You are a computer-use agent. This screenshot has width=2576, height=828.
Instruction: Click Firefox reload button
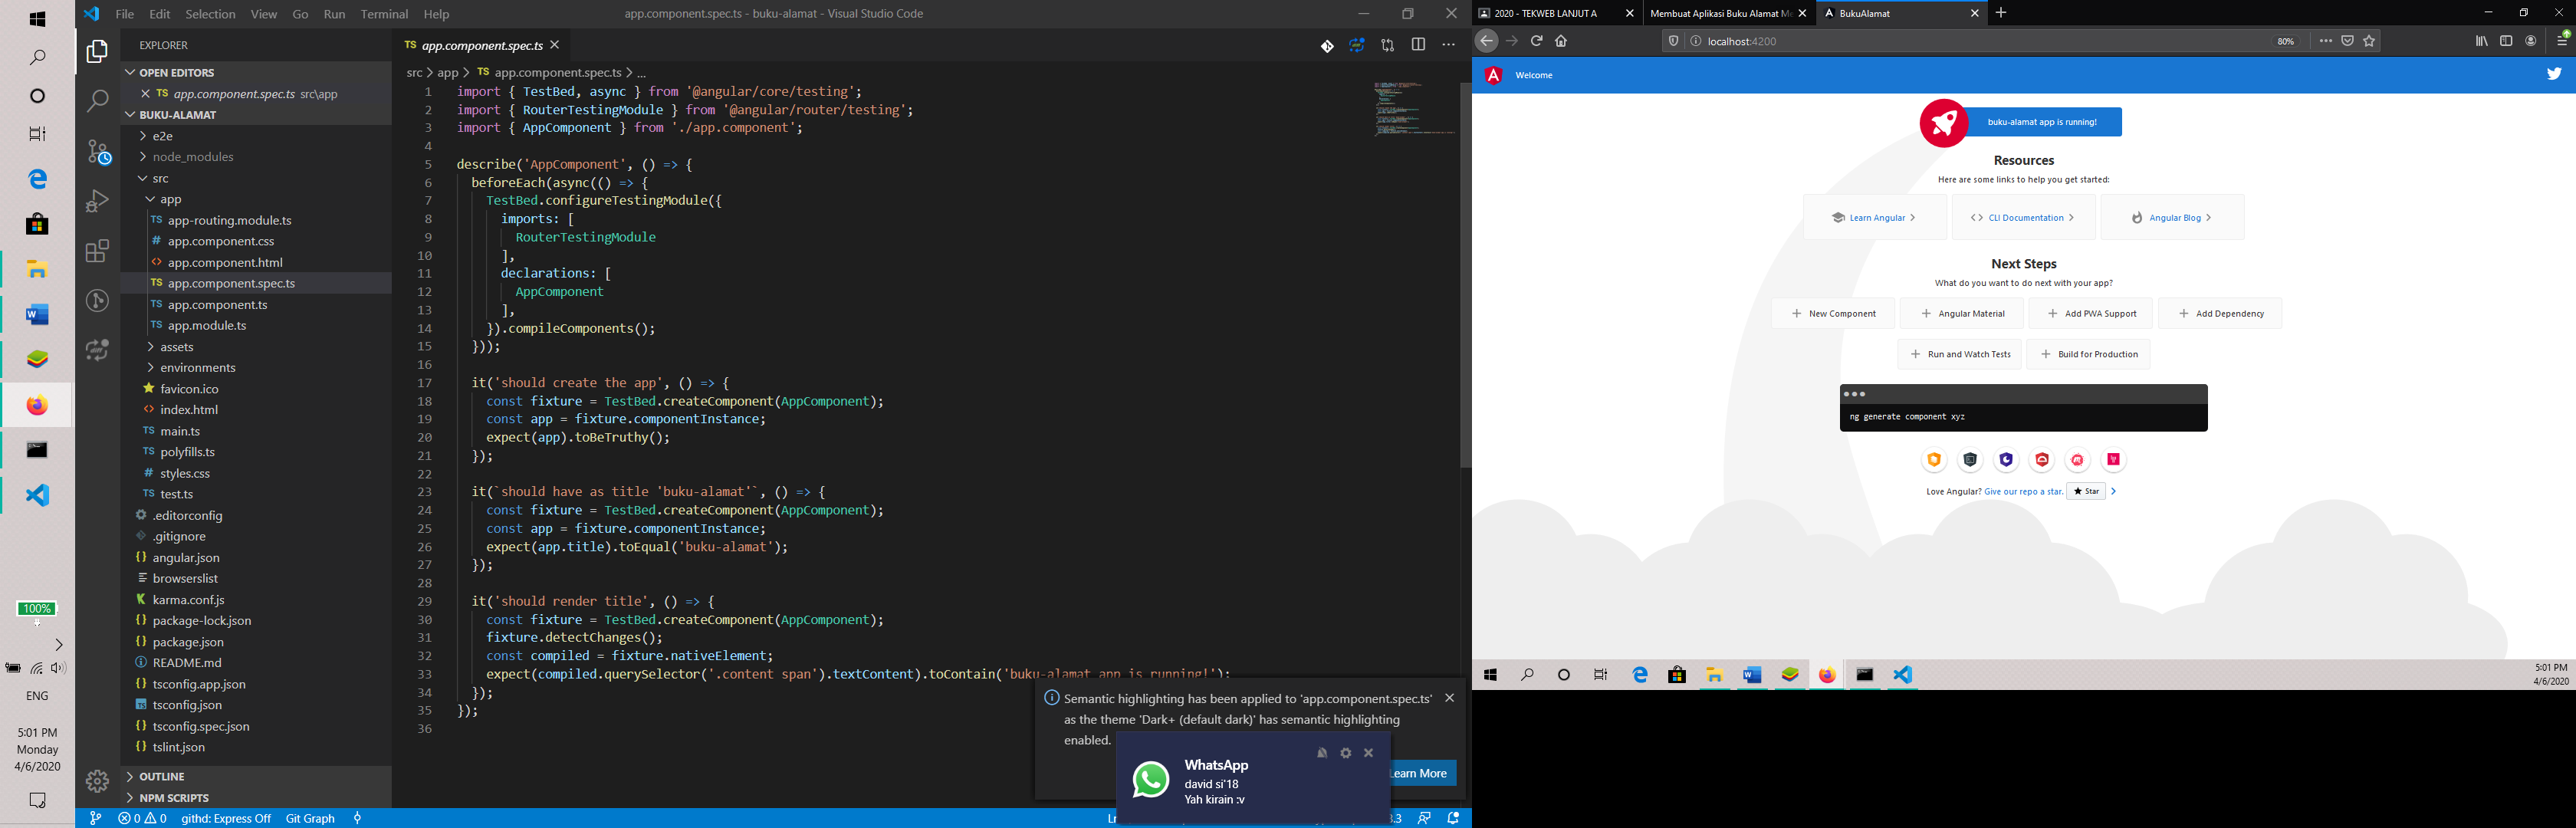[1536, 41]
